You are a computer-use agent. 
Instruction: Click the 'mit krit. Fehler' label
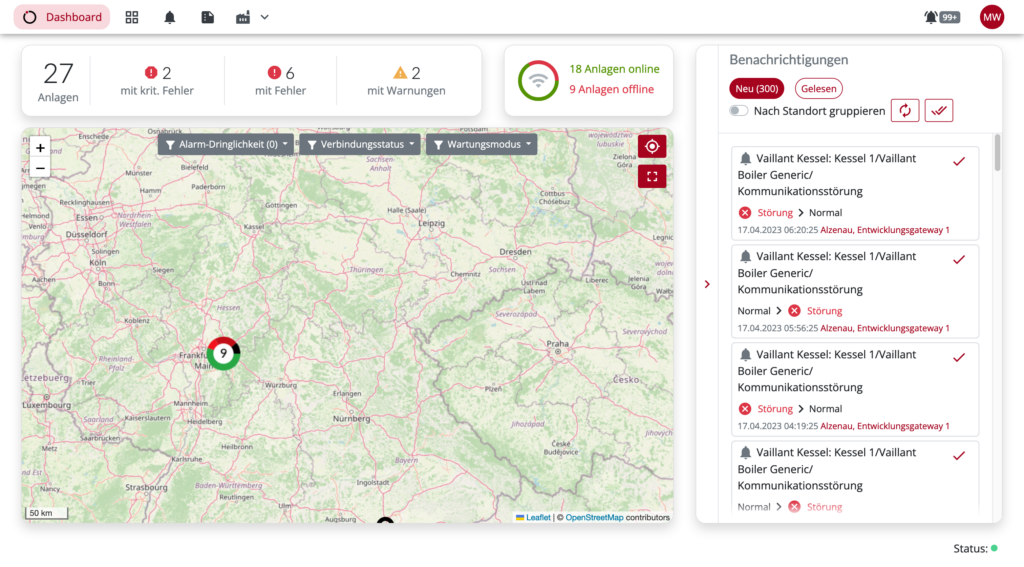pyautogui.click(x=157, y=91)
